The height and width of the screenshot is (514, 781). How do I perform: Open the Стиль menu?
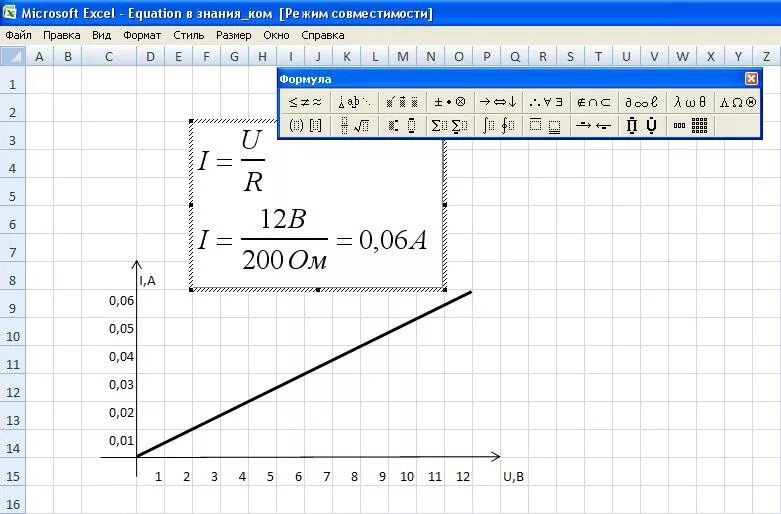pyautogui.click(x=189, y=35)
